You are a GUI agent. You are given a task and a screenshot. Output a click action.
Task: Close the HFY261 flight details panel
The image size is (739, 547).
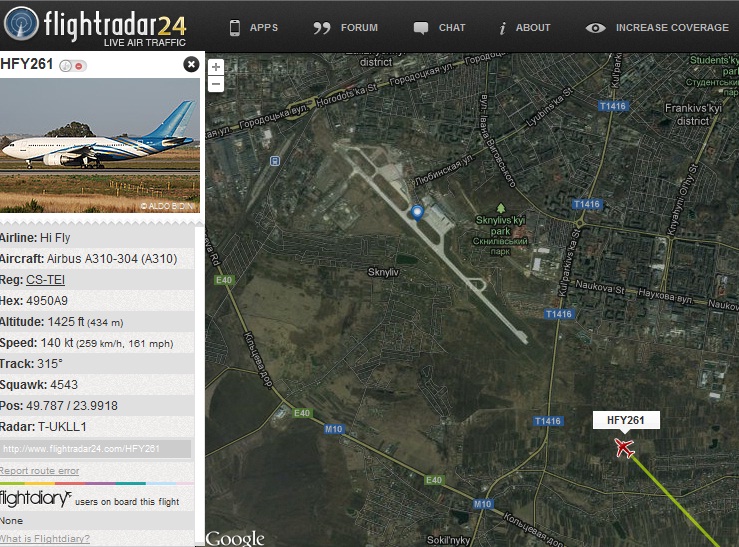(x=191, y=64)
